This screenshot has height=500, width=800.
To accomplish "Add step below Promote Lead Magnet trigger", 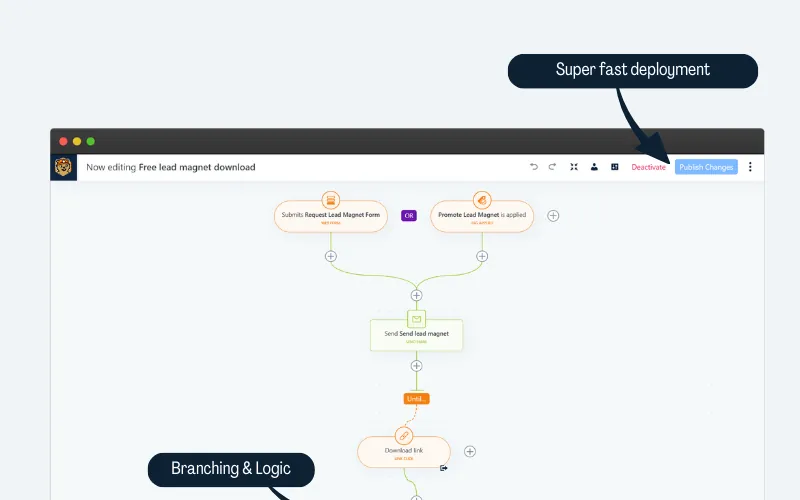I will point(482,256).
